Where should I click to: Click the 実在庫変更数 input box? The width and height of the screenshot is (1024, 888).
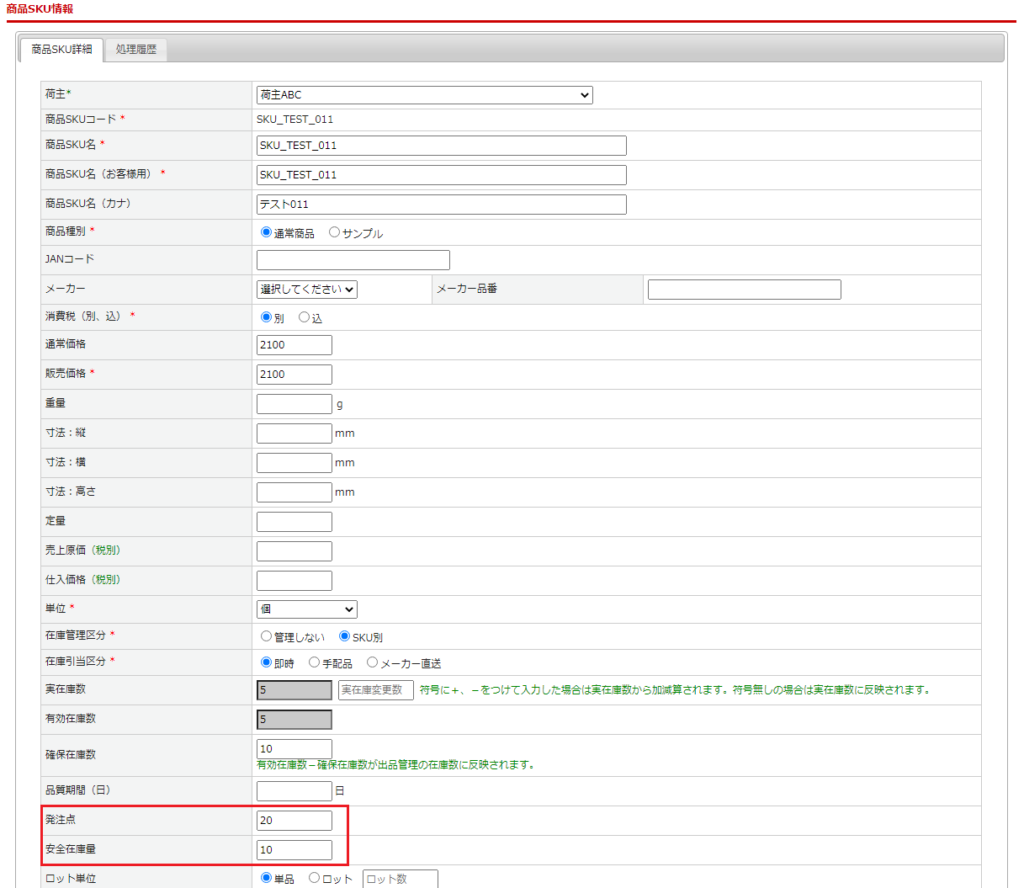pos(375,690)
